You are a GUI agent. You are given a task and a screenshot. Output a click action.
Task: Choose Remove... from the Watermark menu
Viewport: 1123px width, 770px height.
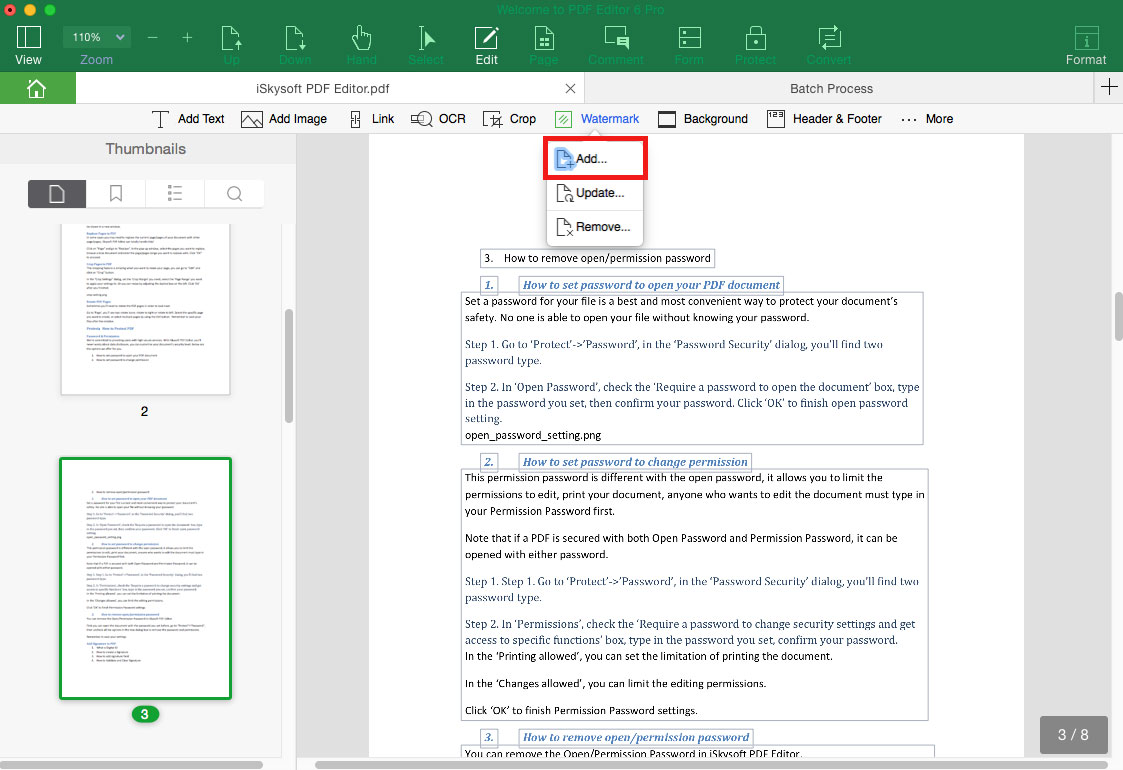coord(594,227)
